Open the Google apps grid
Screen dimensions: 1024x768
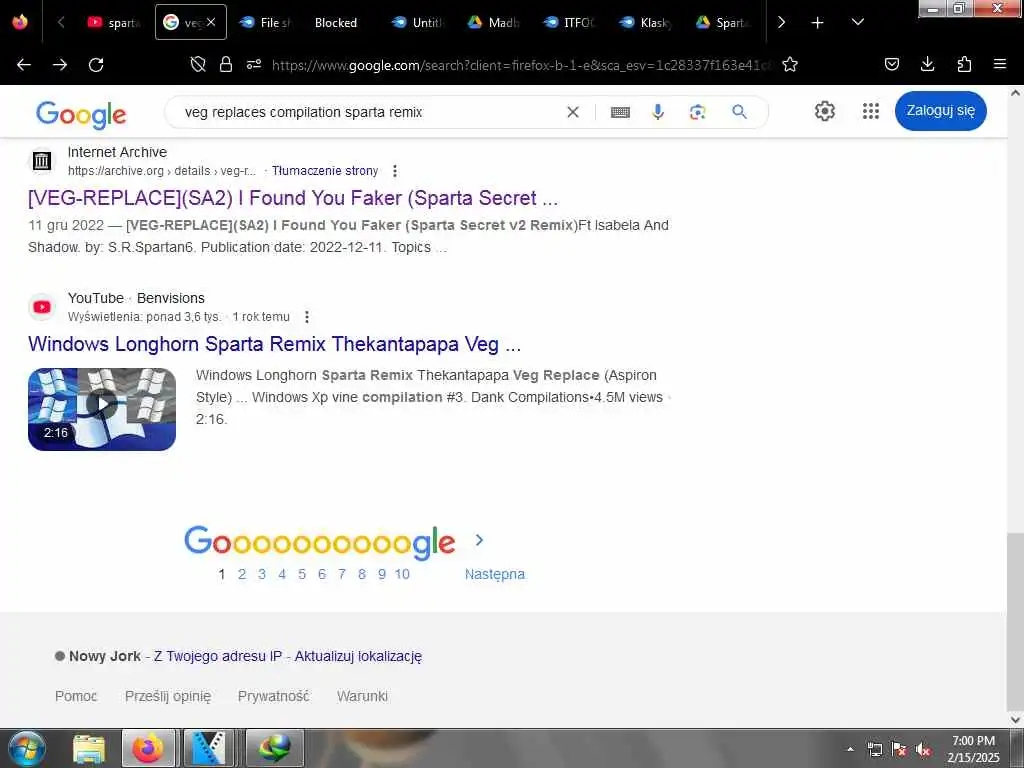coord(871,111)
